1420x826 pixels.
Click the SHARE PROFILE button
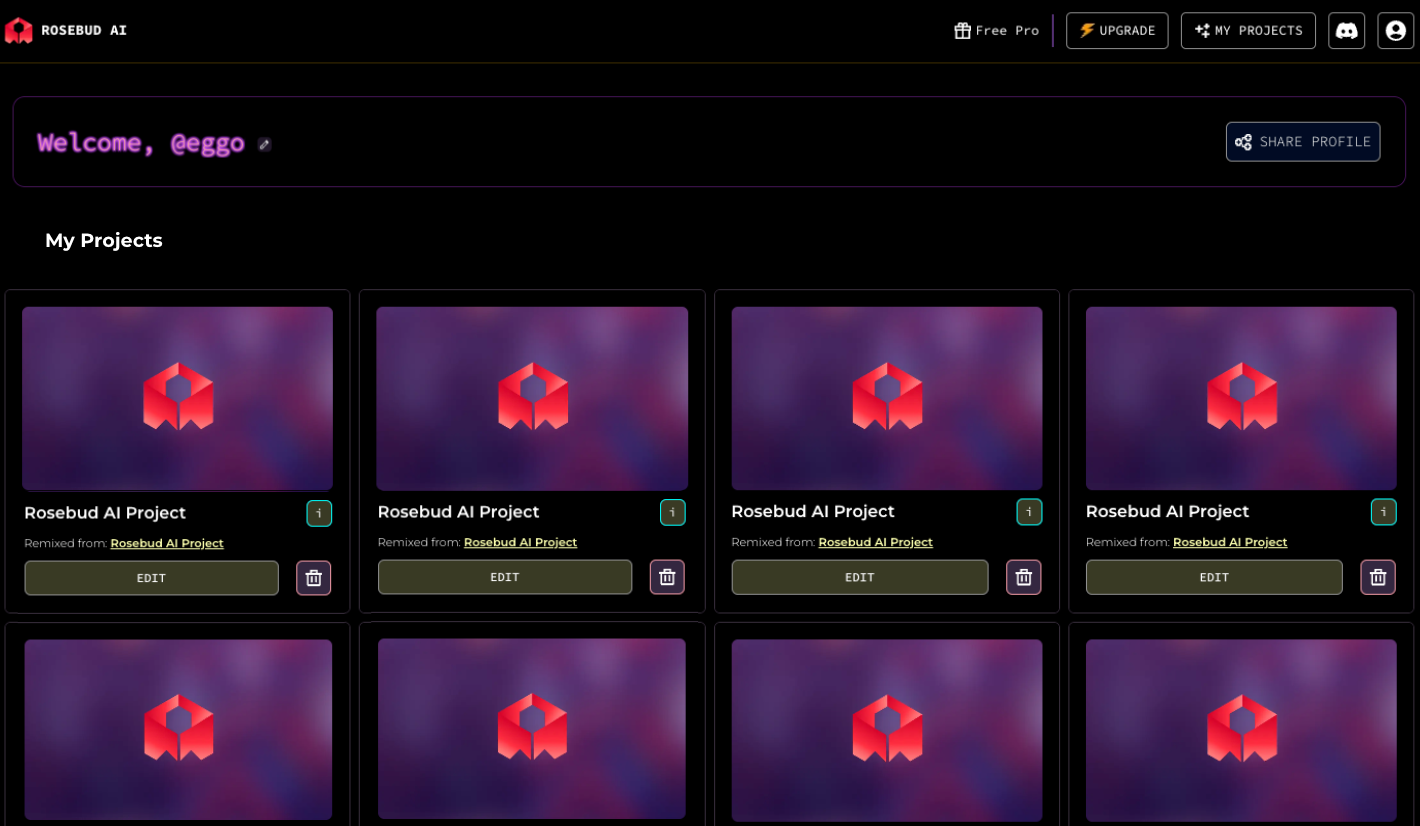tap(1303, 142)
